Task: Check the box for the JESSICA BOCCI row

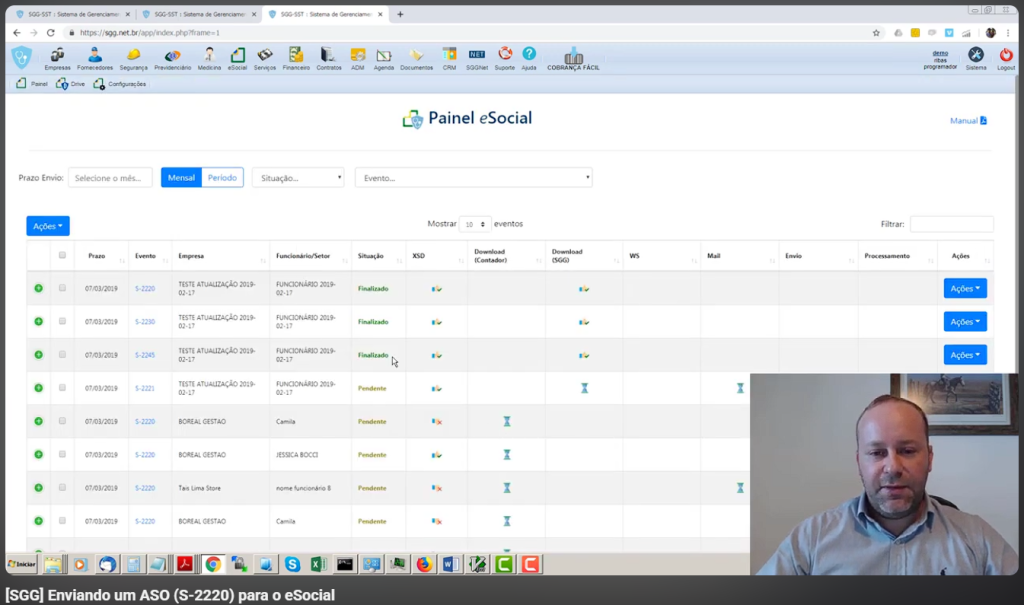Action: tap(62, 454)
